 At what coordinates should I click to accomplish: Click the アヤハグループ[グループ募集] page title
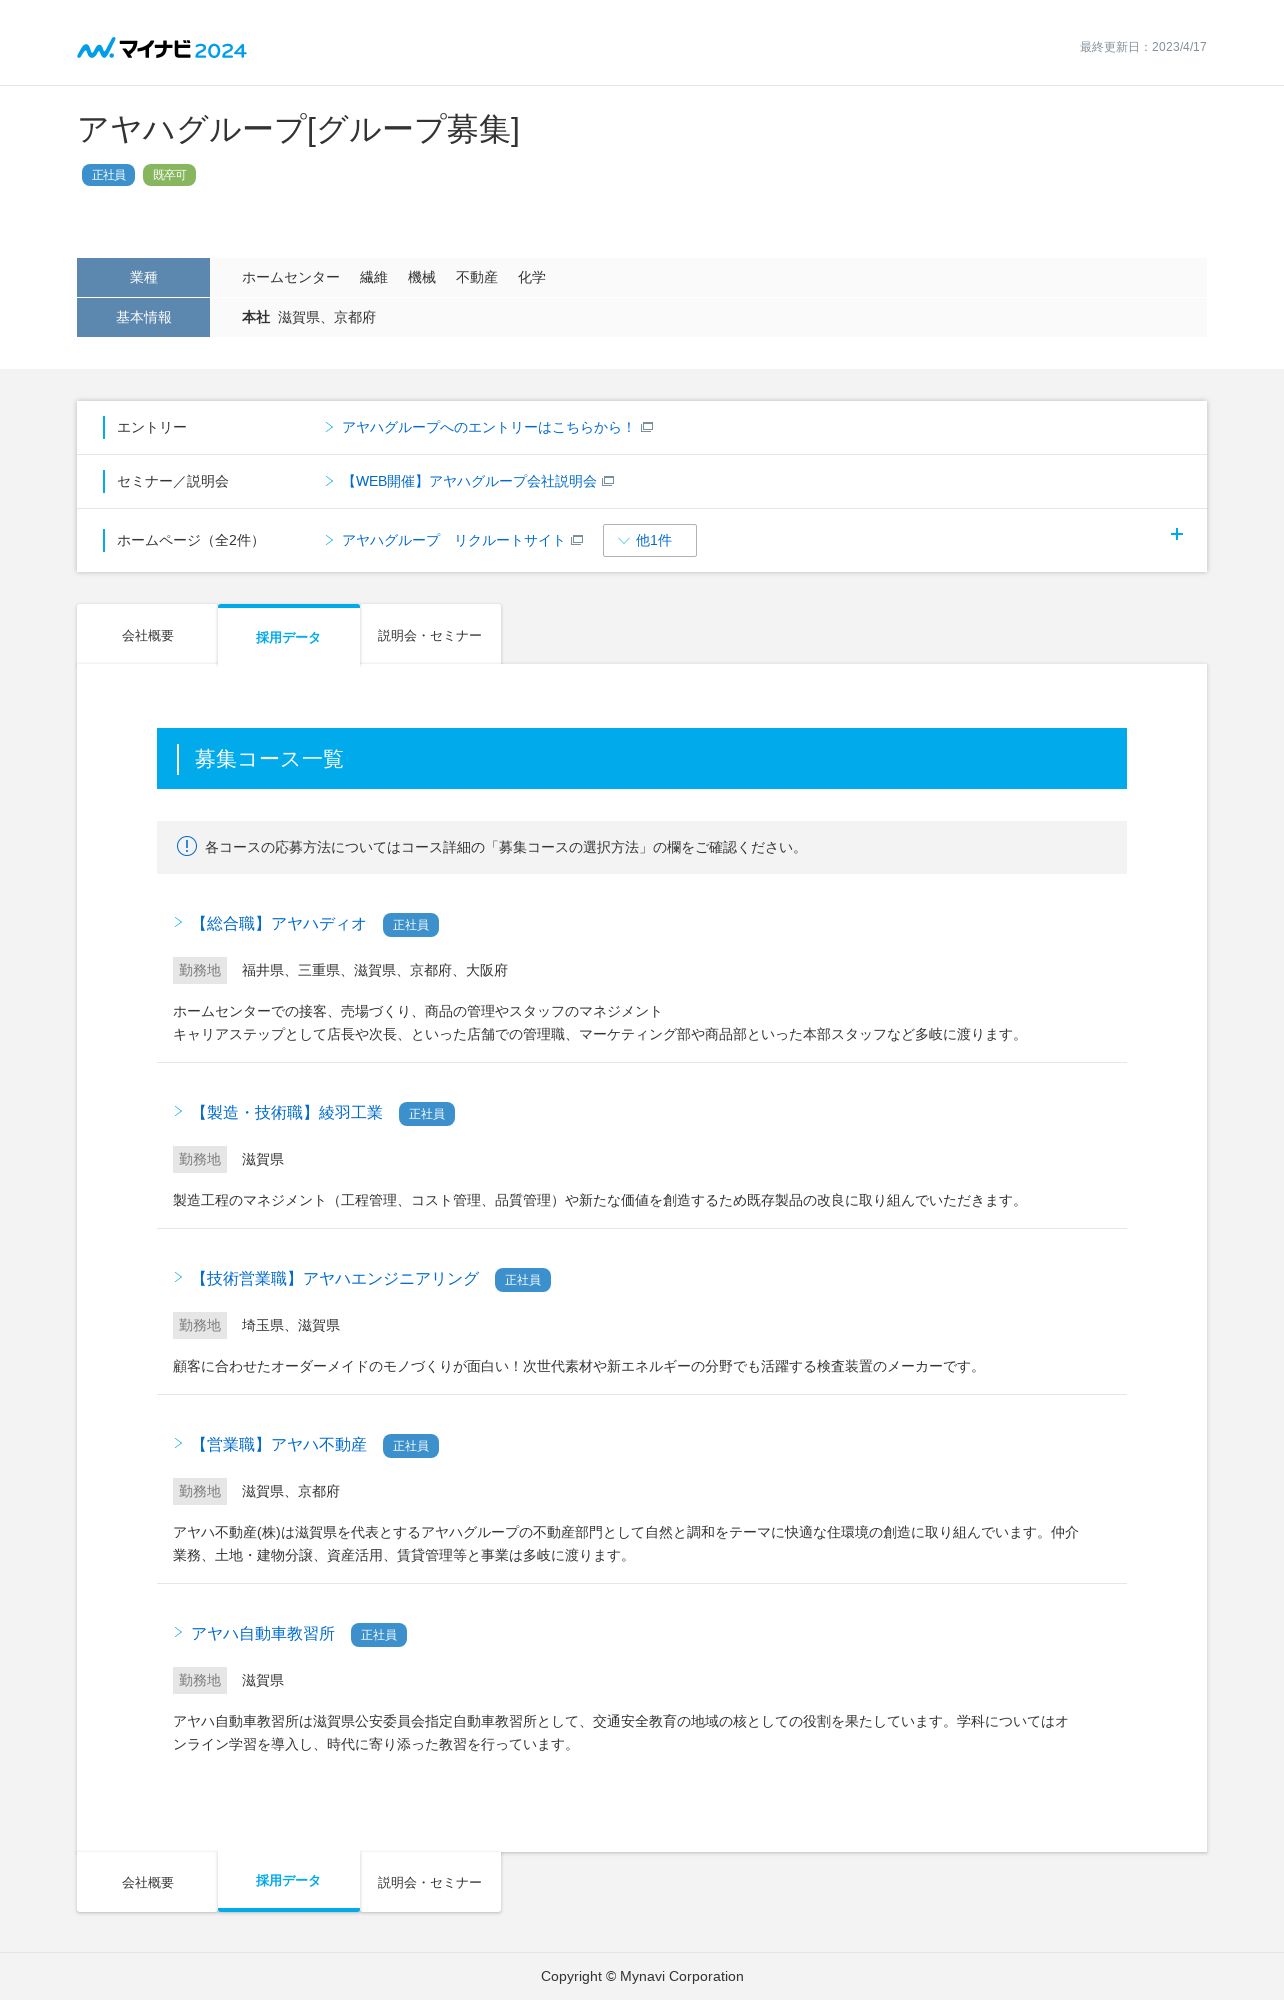point(299,130)
